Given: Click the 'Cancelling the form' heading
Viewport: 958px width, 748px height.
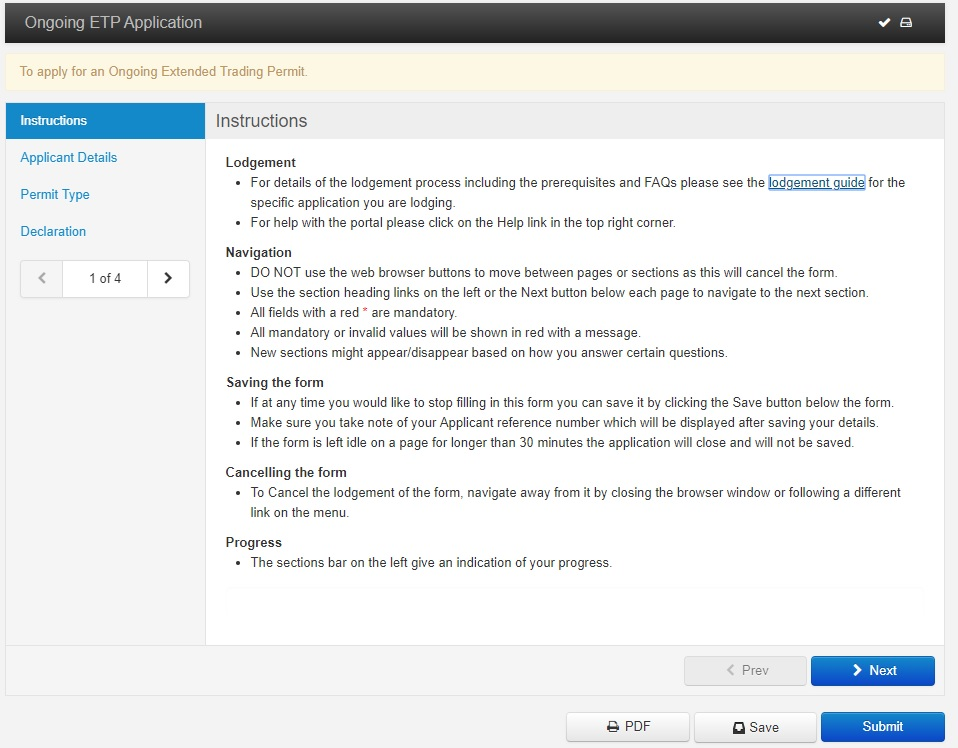Looking at the screenshot, I should point(286,472).
